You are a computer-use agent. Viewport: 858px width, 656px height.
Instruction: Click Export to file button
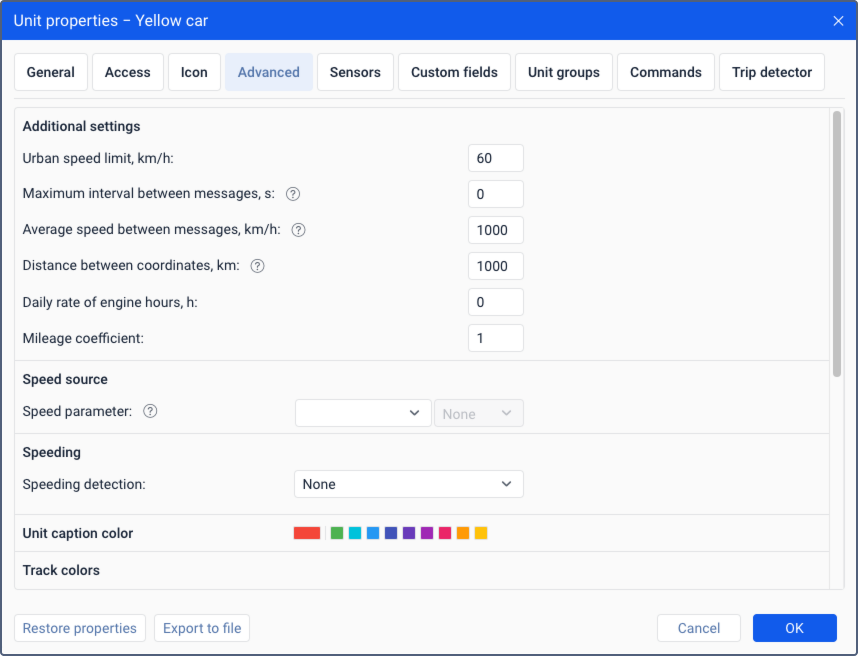pos(202,628)
